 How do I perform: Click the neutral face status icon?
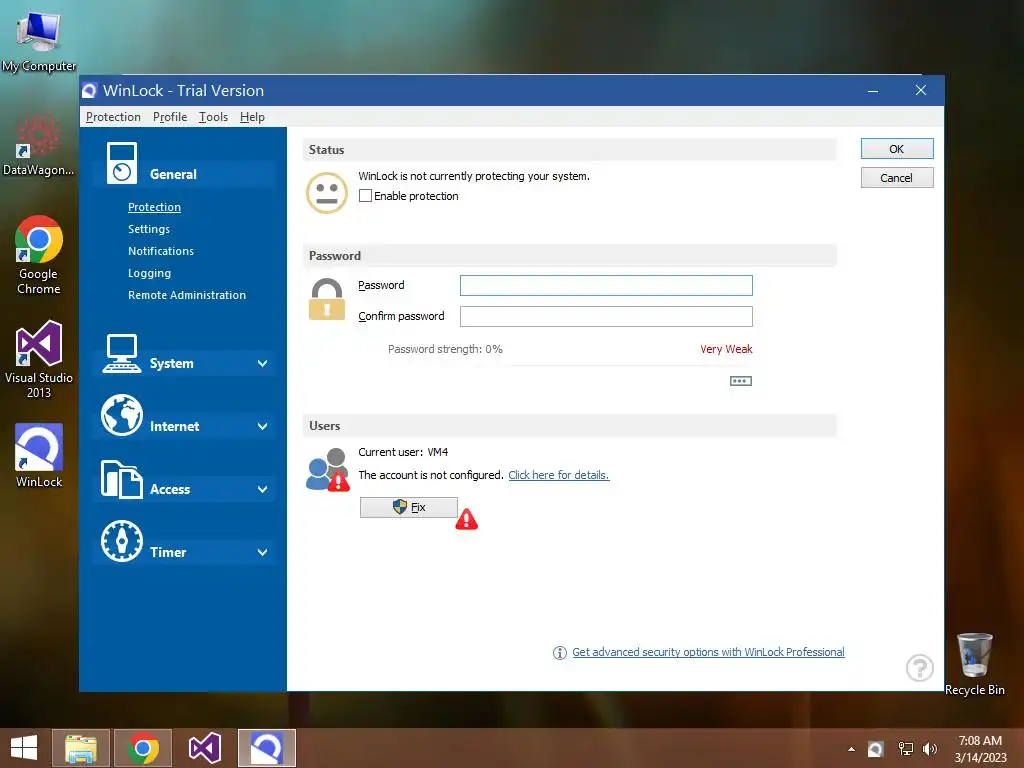click(327, 193)
